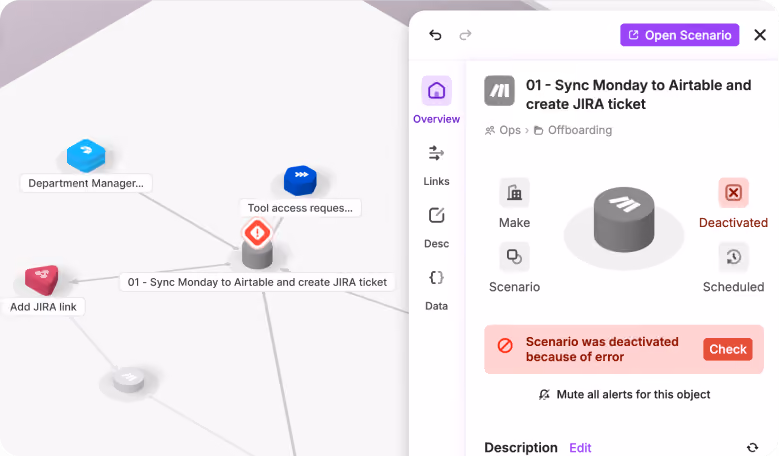779x456 pixels.
Task: Click the Make building icon
Action: (514, 192)
